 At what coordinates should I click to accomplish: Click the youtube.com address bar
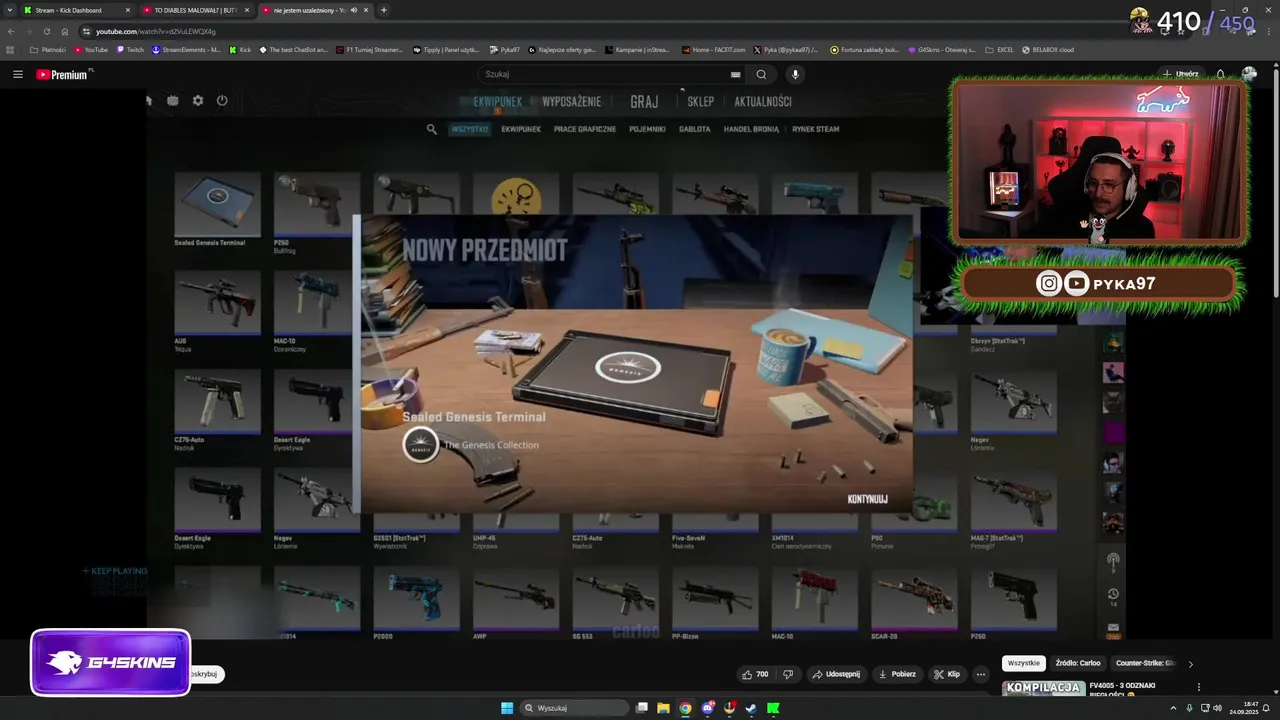(x=600, y=31)
